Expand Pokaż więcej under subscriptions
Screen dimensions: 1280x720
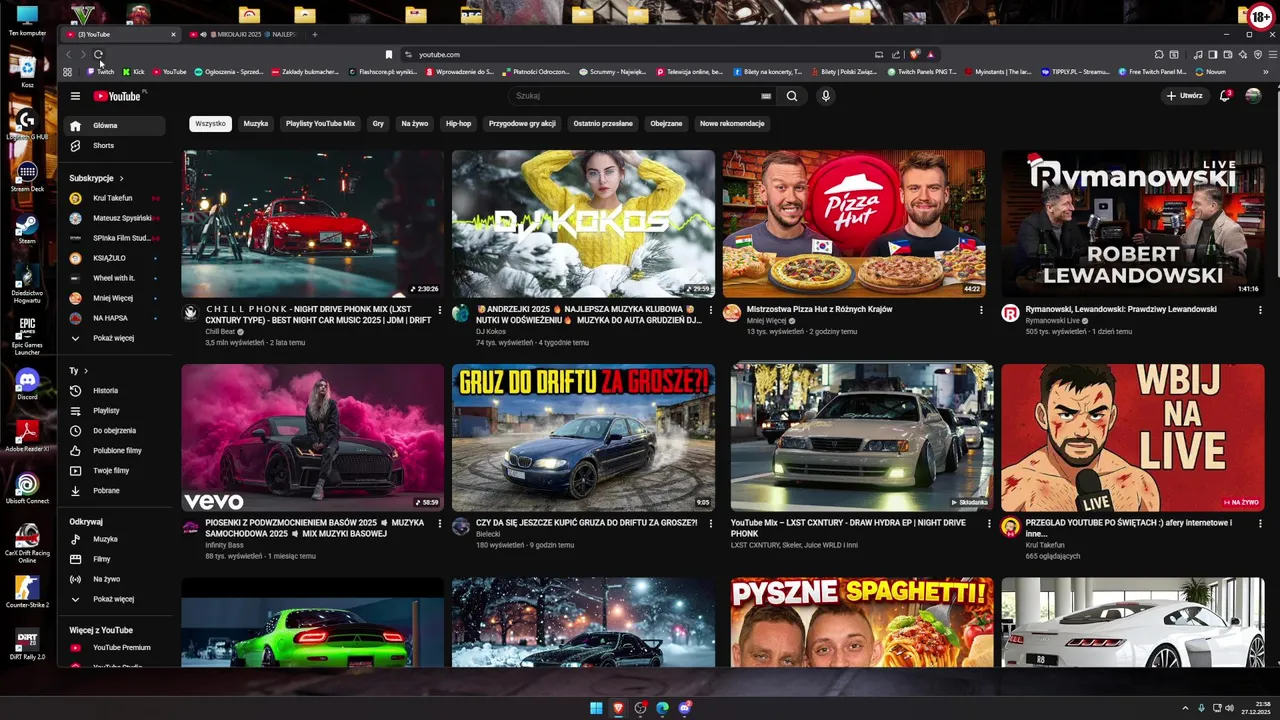pos(115,338)
